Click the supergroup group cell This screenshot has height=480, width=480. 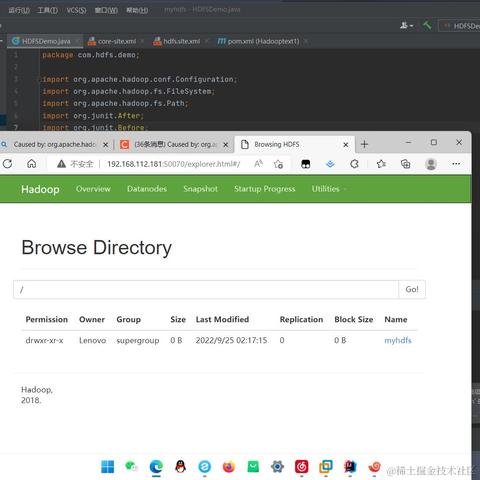coord(138,341)
